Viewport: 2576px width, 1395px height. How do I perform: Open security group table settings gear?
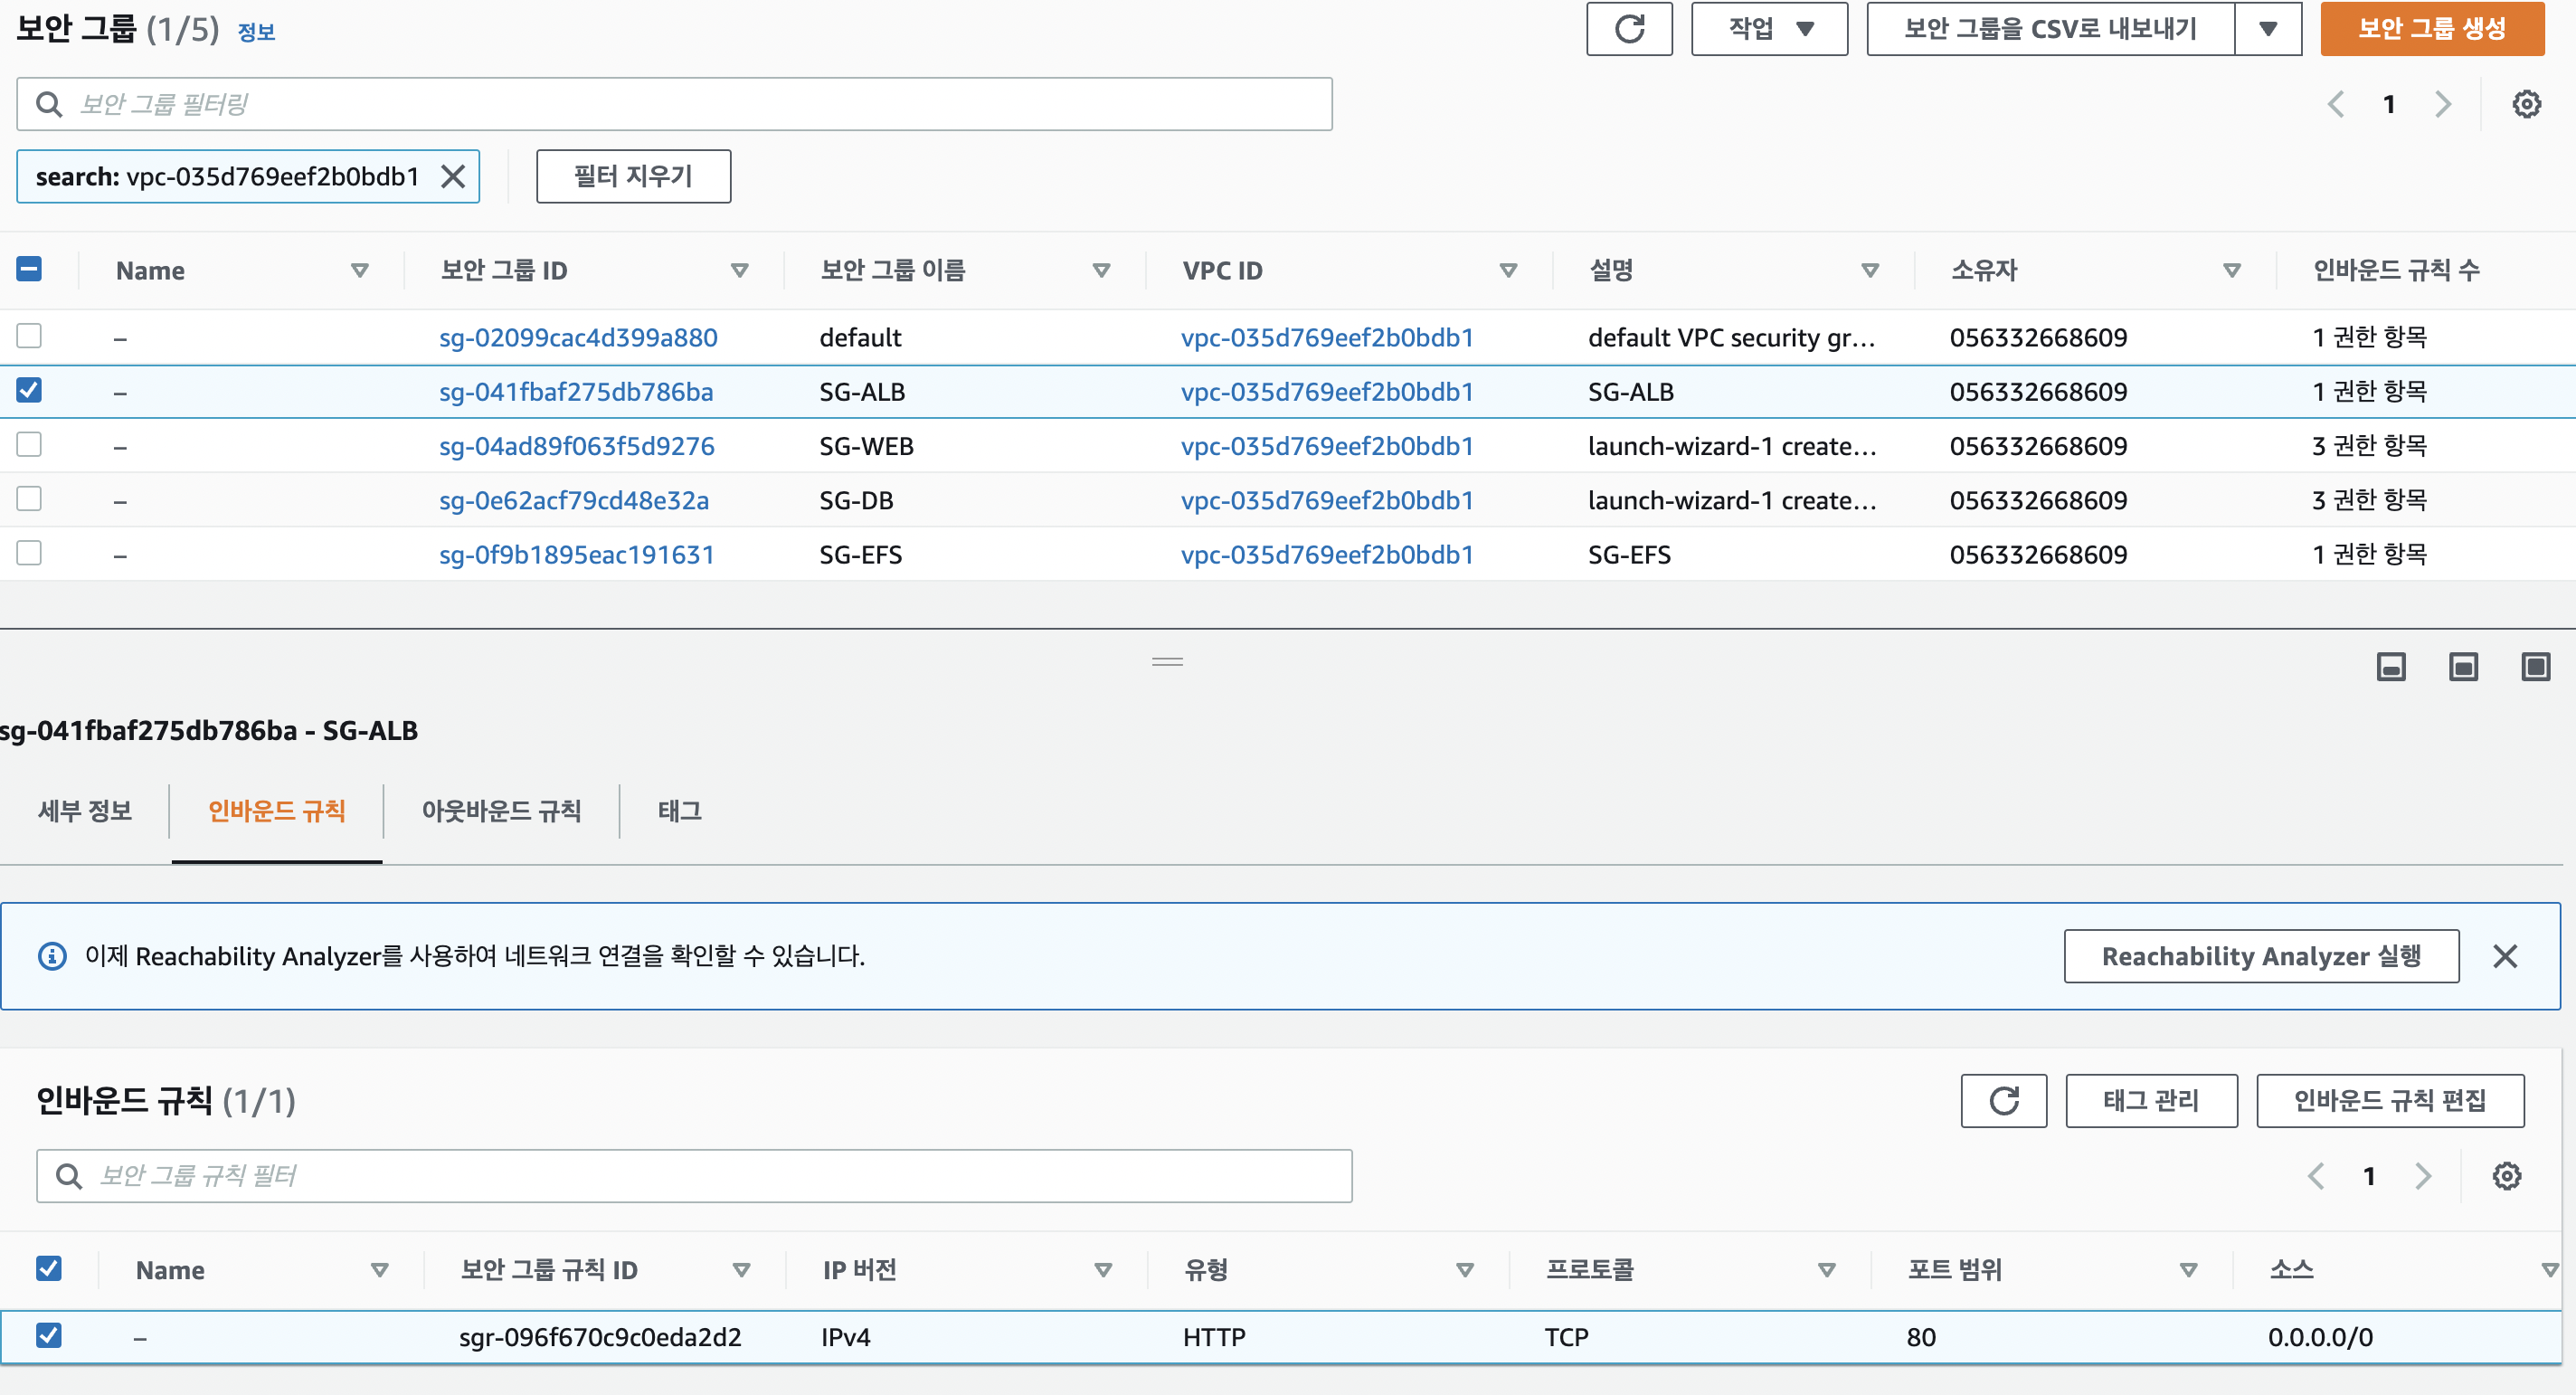click(x=2526, y=104)
